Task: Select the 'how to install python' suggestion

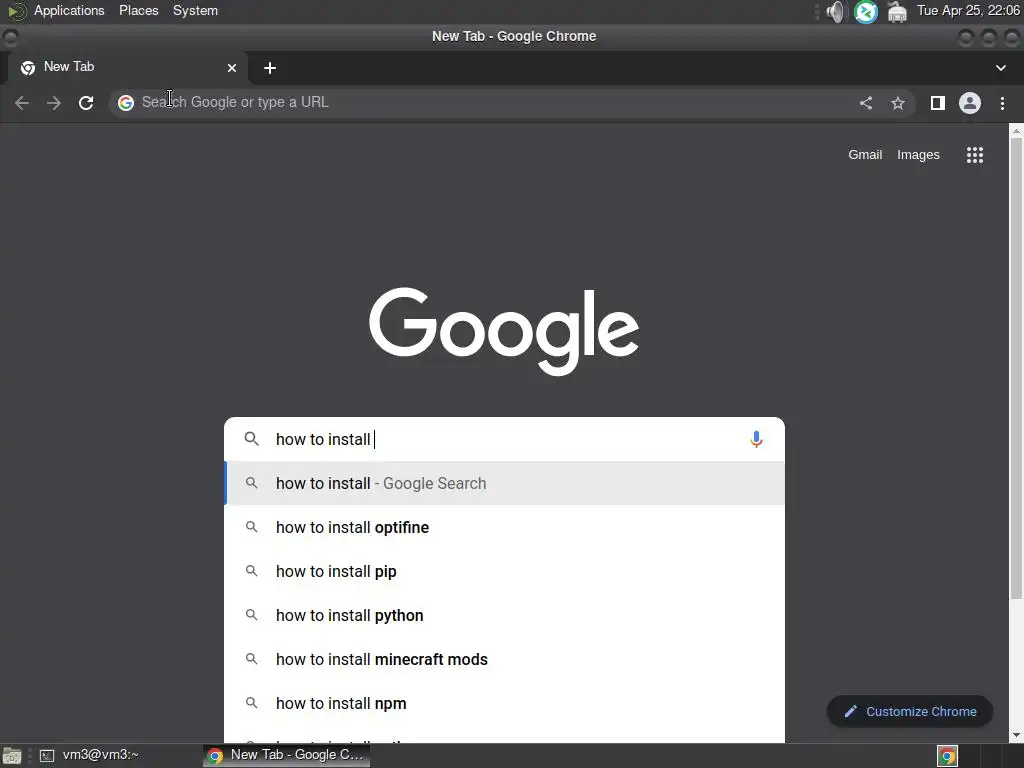Action: tap(505, 615)
